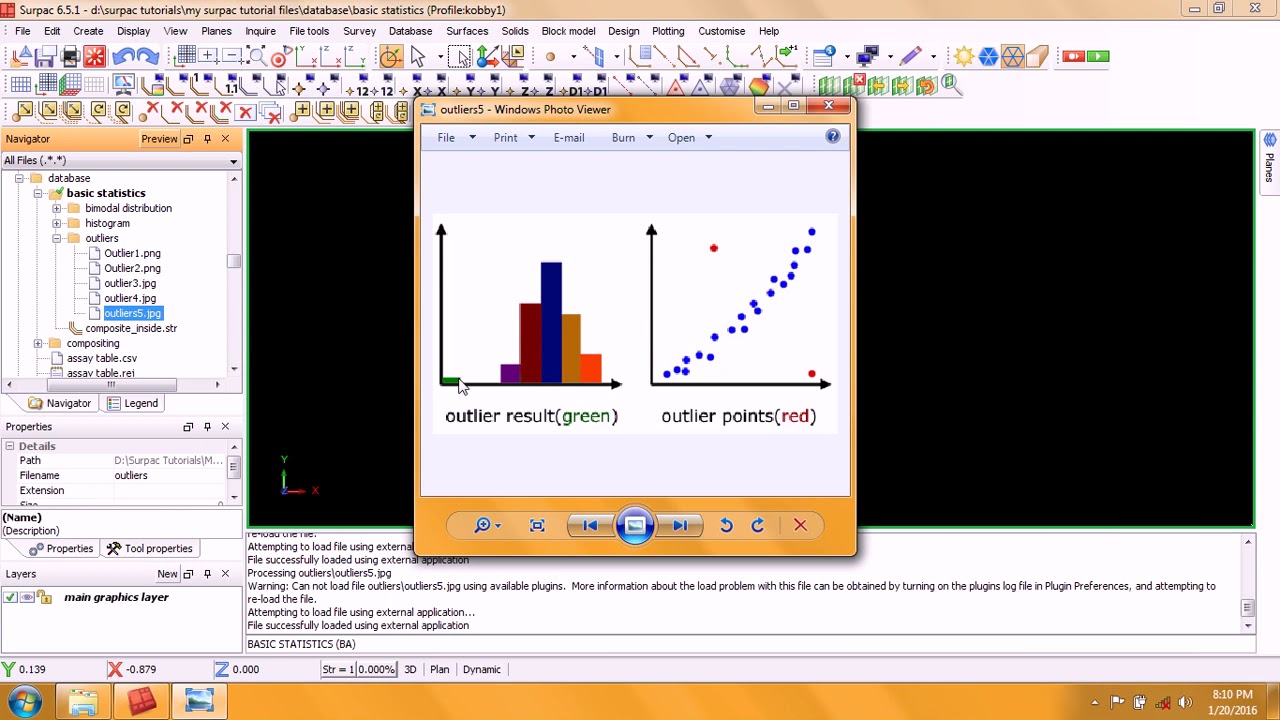Open Windows Start menu orb
Image resolution: width=1280 pixels, height=720 pixels.
[x=24, y=701]
